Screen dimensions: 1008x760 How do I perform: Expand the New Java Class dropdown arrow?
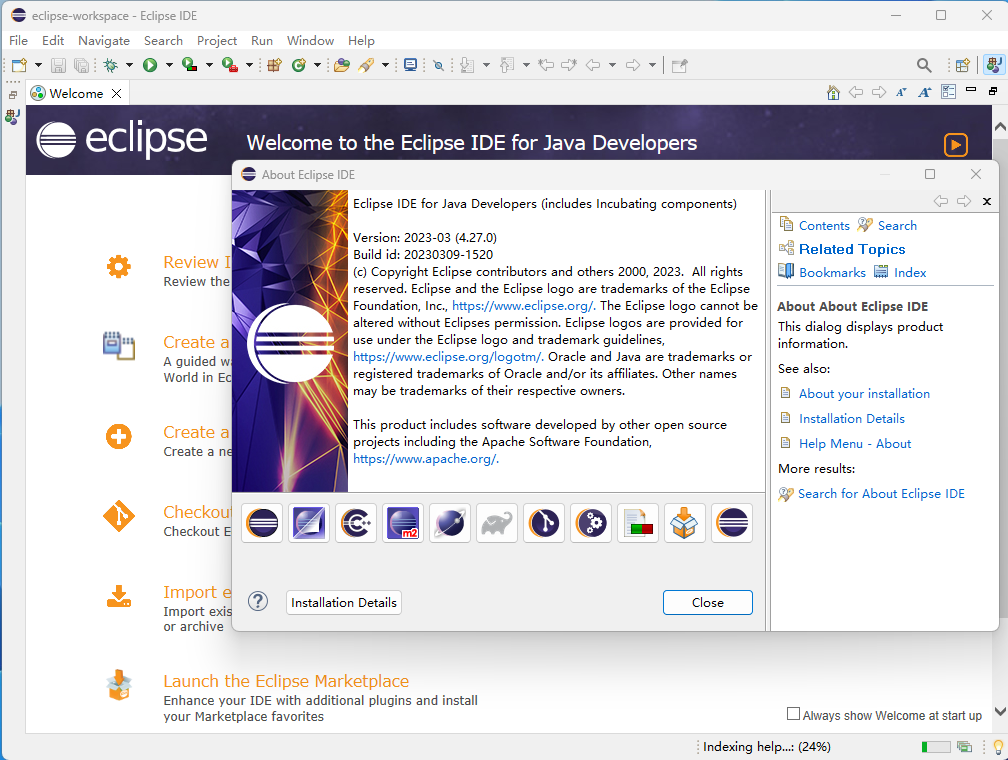pyautogui.click(x=317, y=65)
